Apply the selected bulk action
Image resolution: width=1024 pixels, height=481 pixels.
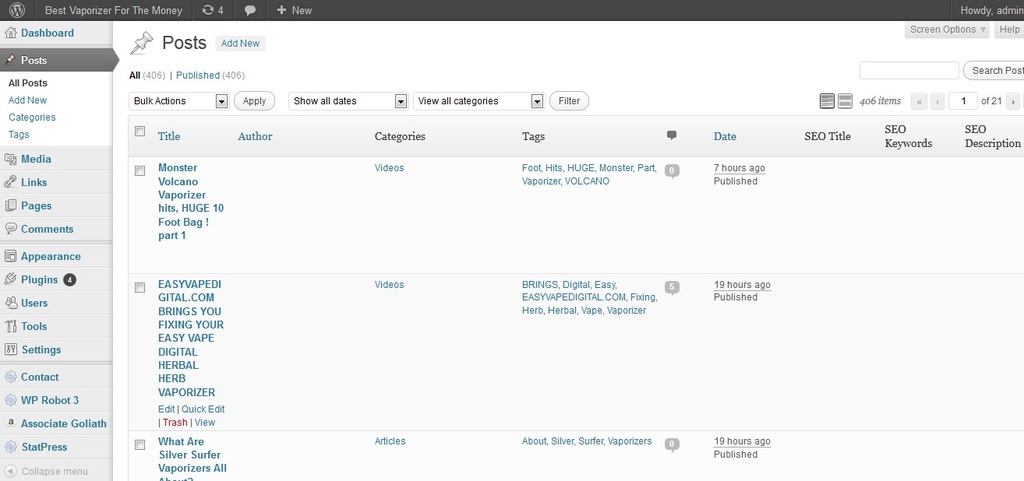click(254, 101)
